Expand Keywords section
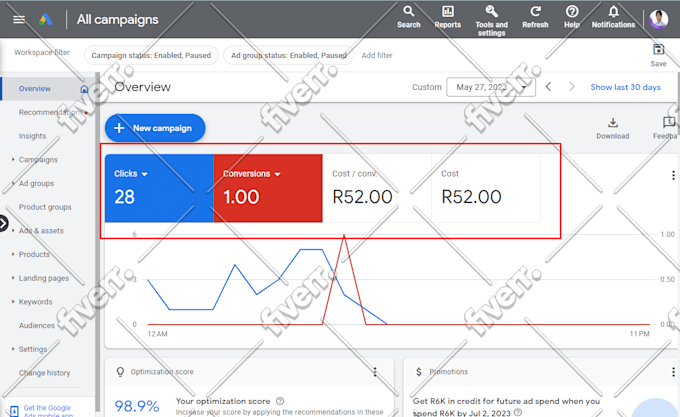 pyautogui.click(x=13, y=301)
